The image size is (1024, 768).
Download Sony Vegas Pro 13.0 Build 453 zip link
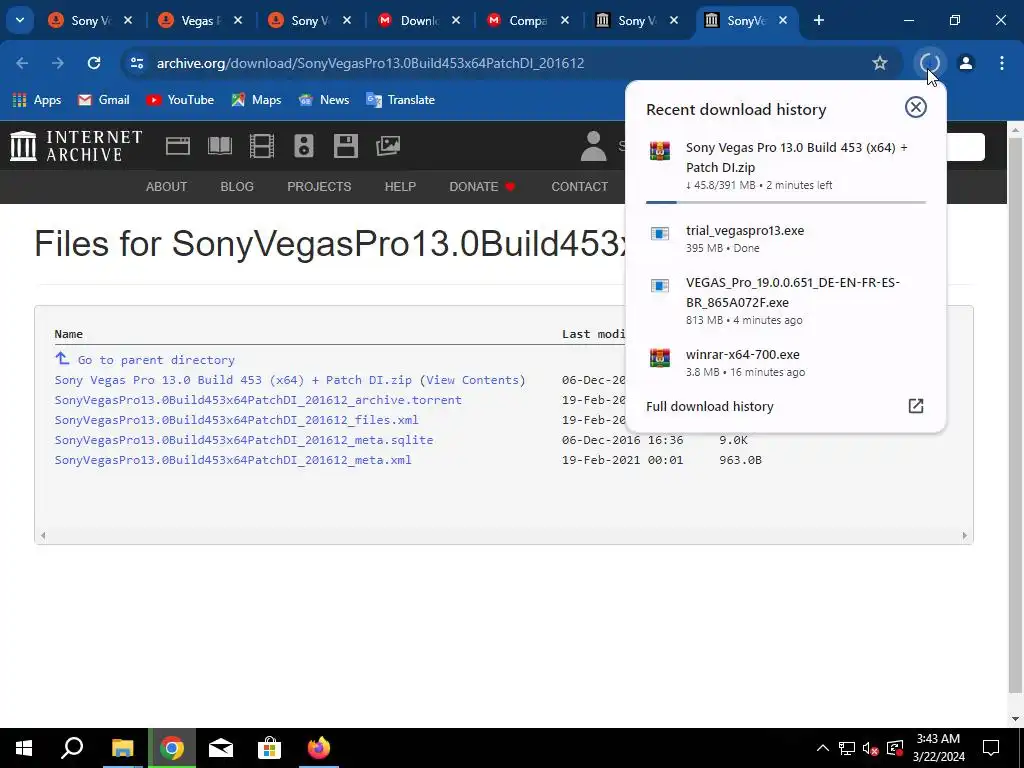coord(233,380)
